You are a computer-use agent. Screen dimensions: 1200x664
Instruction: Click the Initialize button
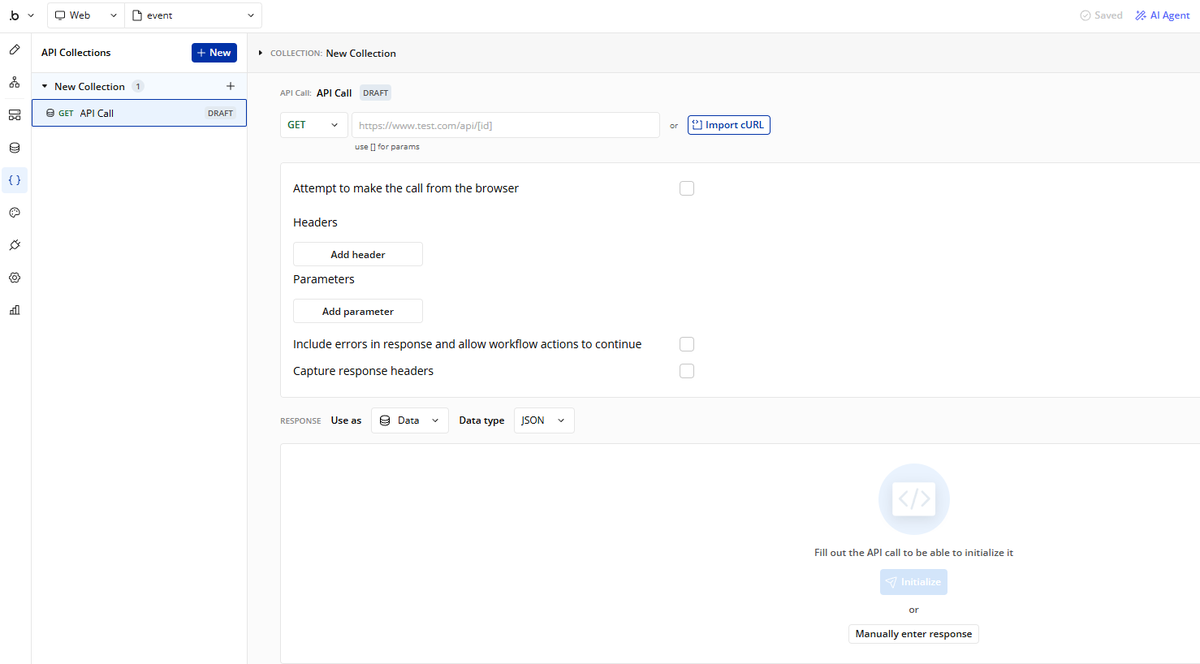click(914, 582)
